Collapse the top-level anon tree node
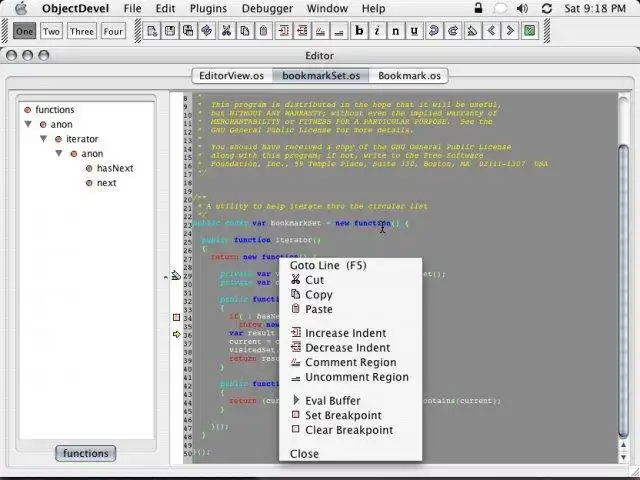The image size is (640, 480). pos(28,124)
